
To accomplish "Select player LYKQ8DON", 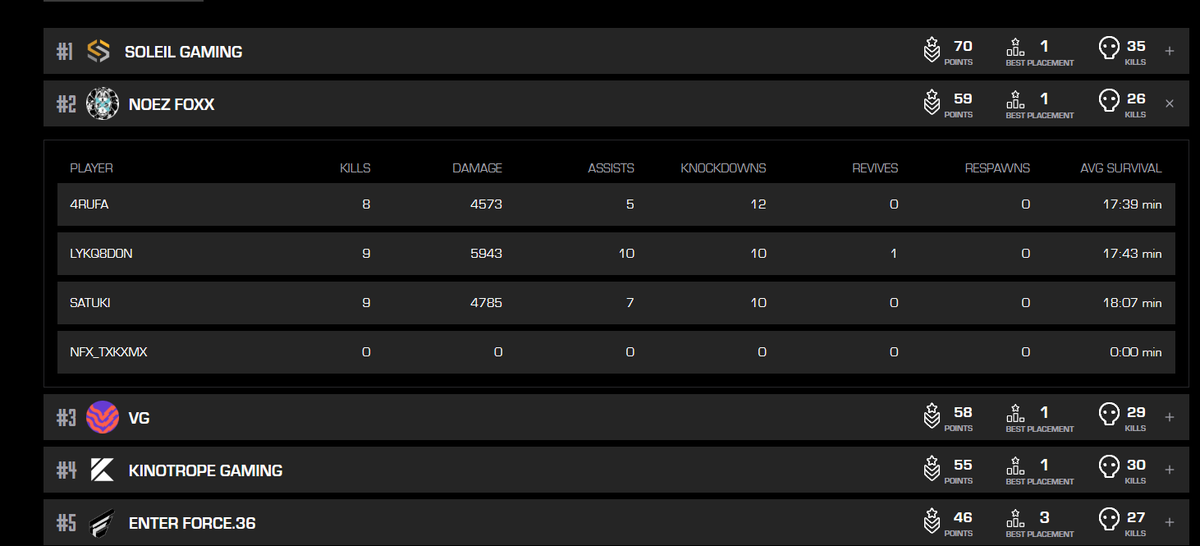I will pos(101,253).
